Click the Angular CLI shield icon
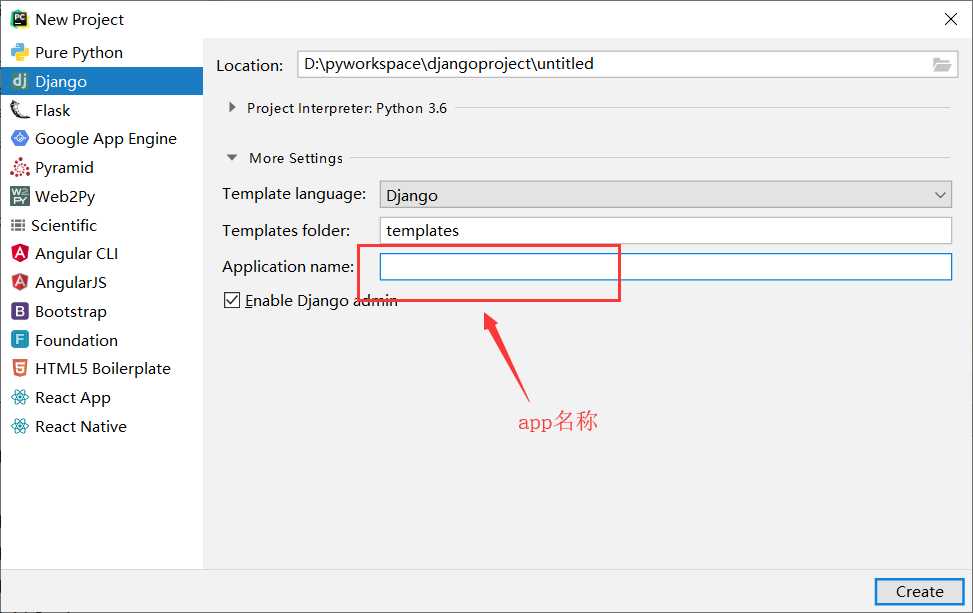The image size is (973, 613). [x=20, y=253]
